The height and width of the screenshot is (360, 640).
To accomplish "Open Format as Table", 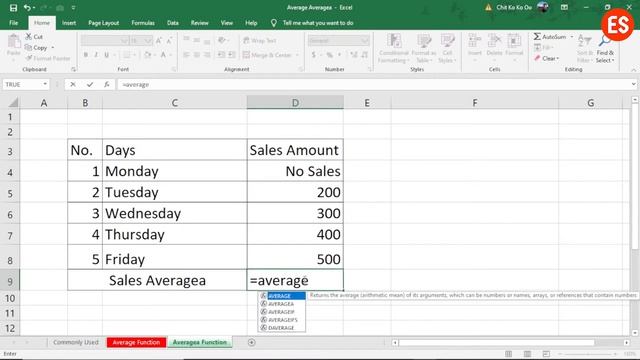I will pos(424,48).
